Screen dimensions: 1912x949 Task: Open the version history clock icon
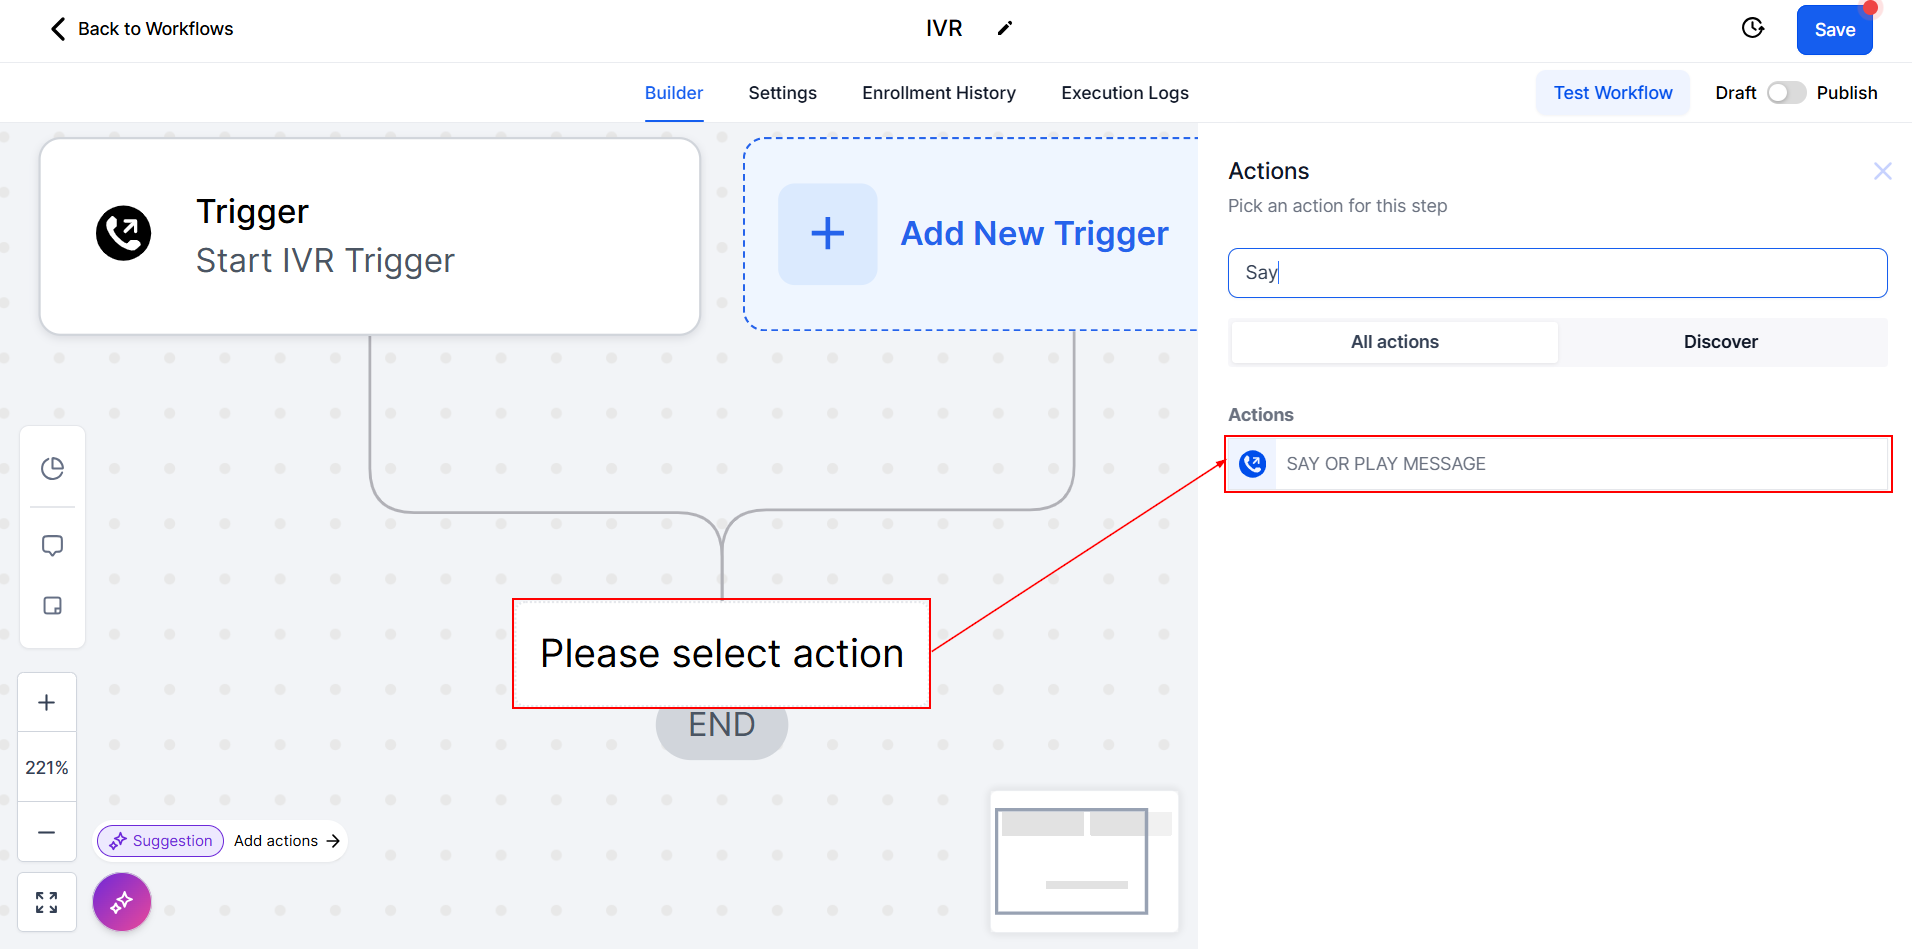[x=1753, y=28]
